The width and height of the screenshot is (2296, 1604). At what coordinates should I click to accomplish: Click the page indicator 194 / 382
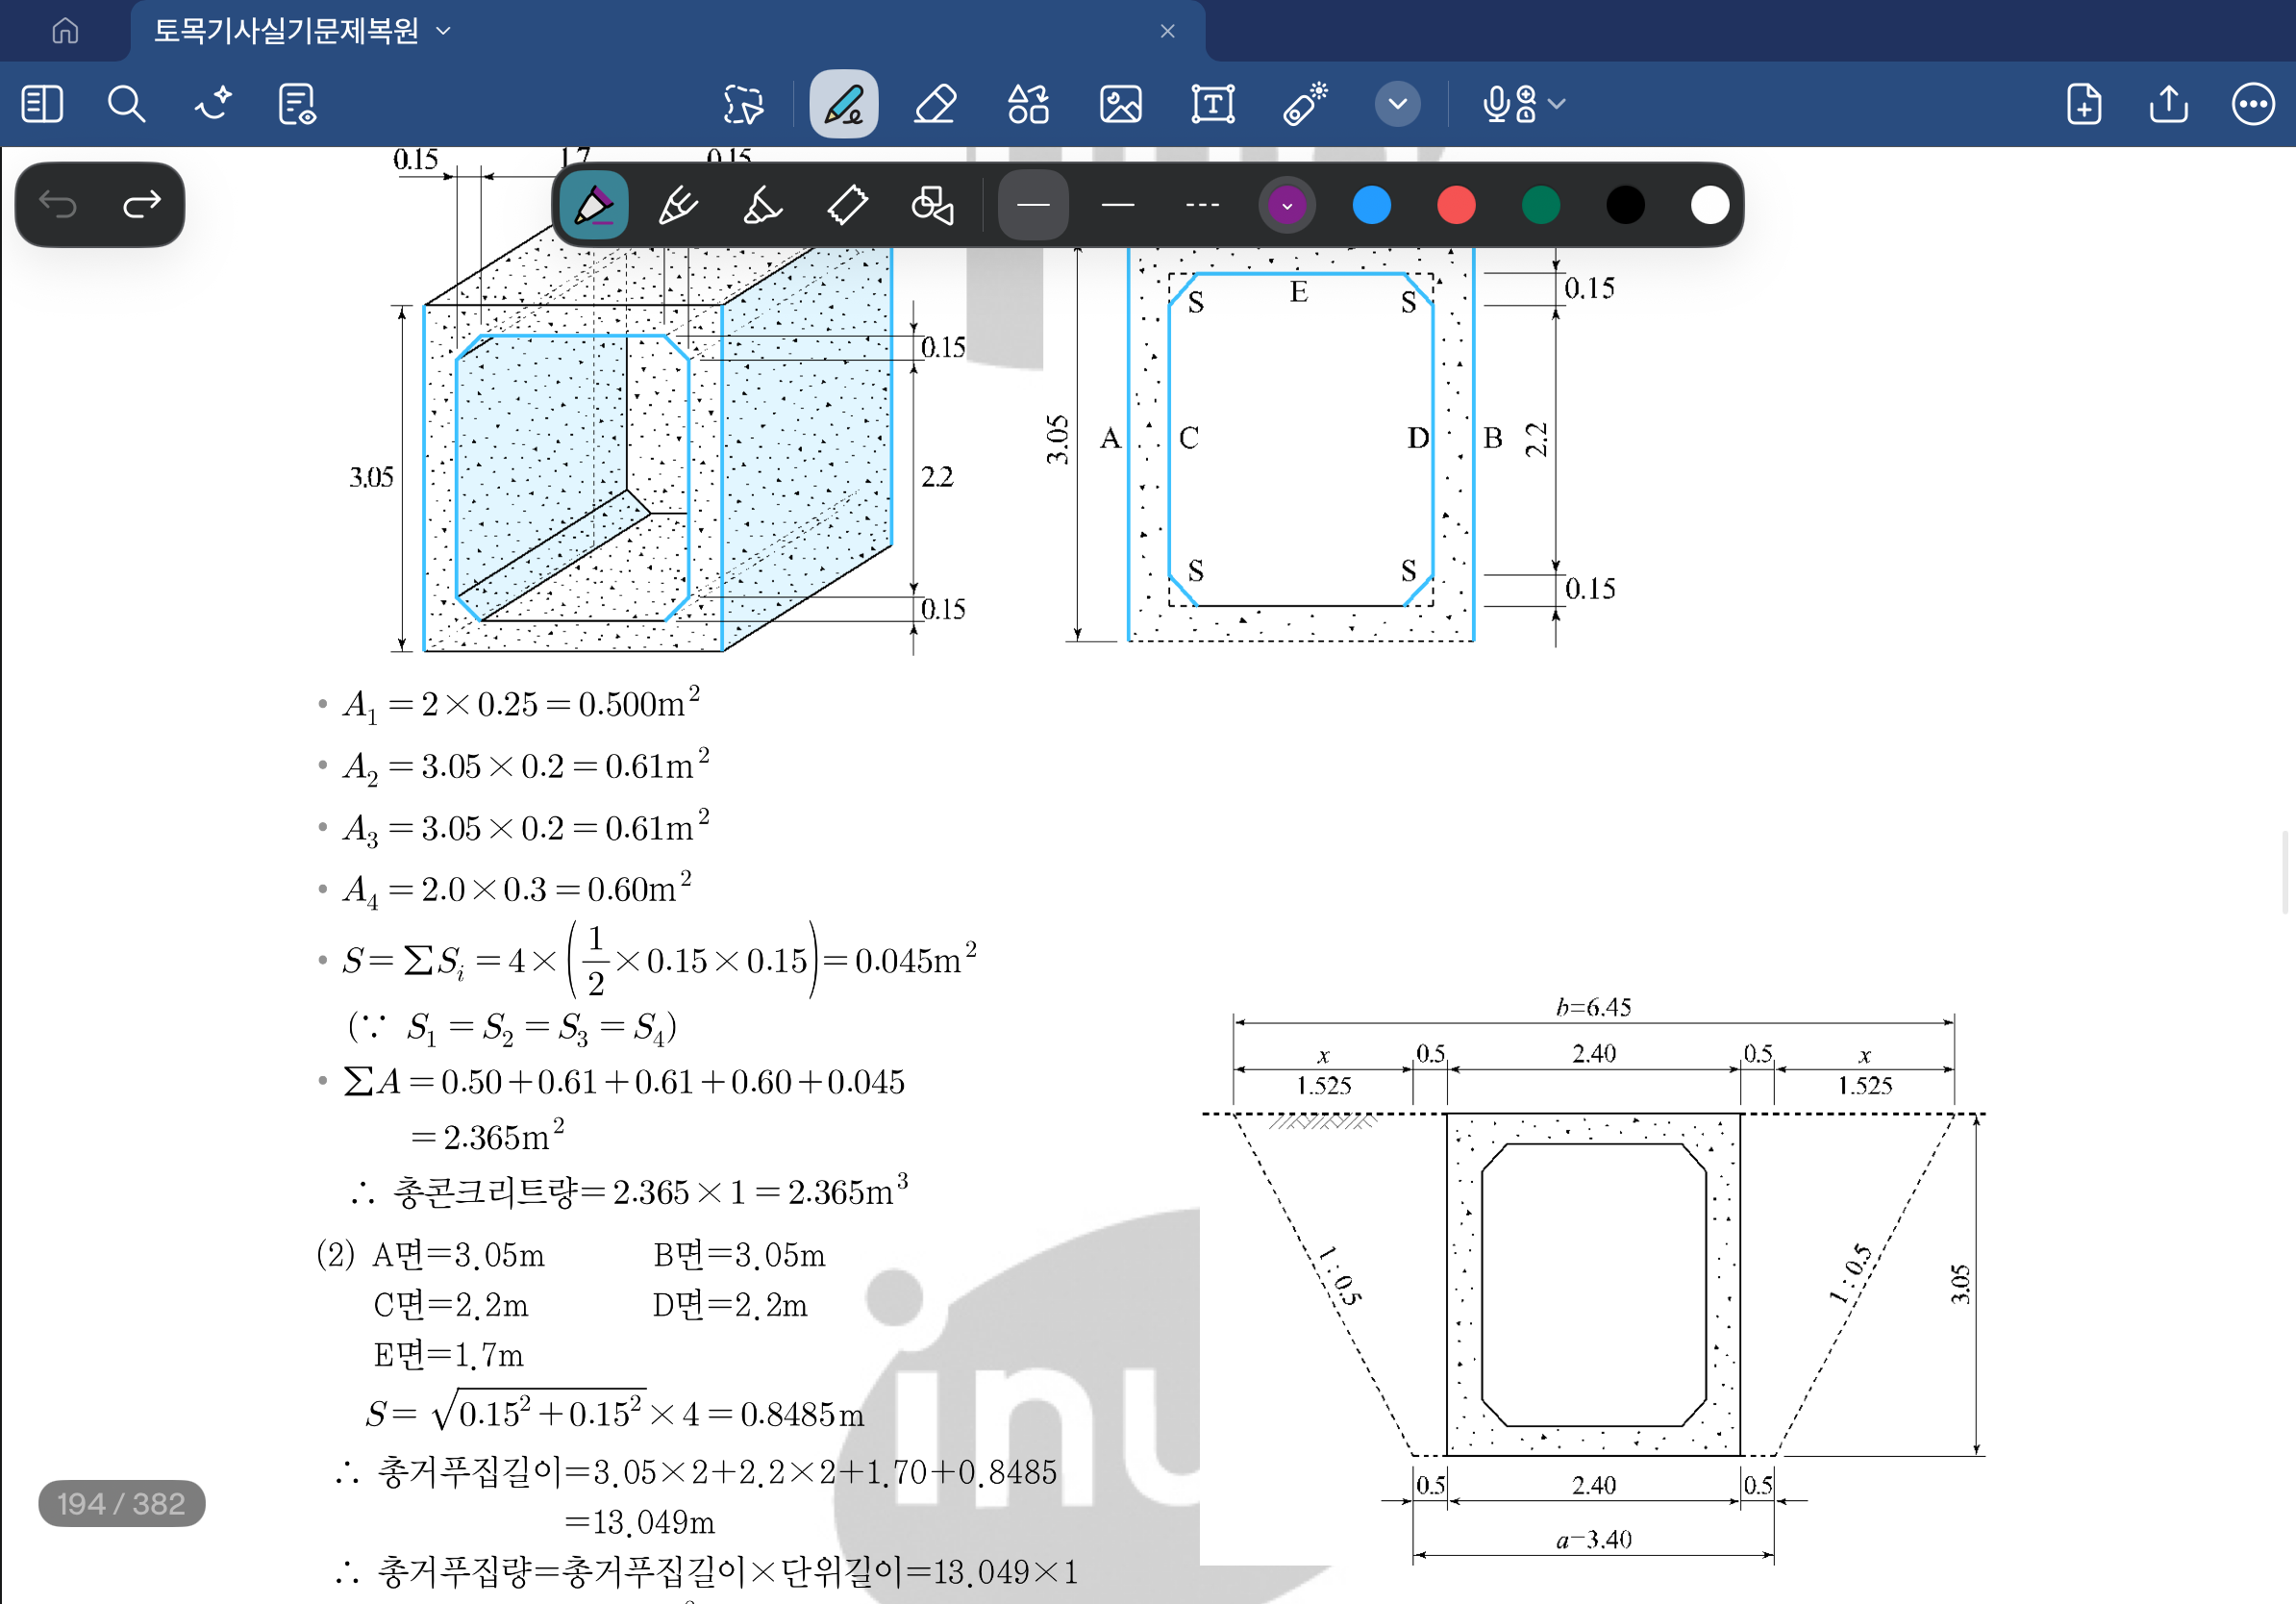coord(121,1503)
